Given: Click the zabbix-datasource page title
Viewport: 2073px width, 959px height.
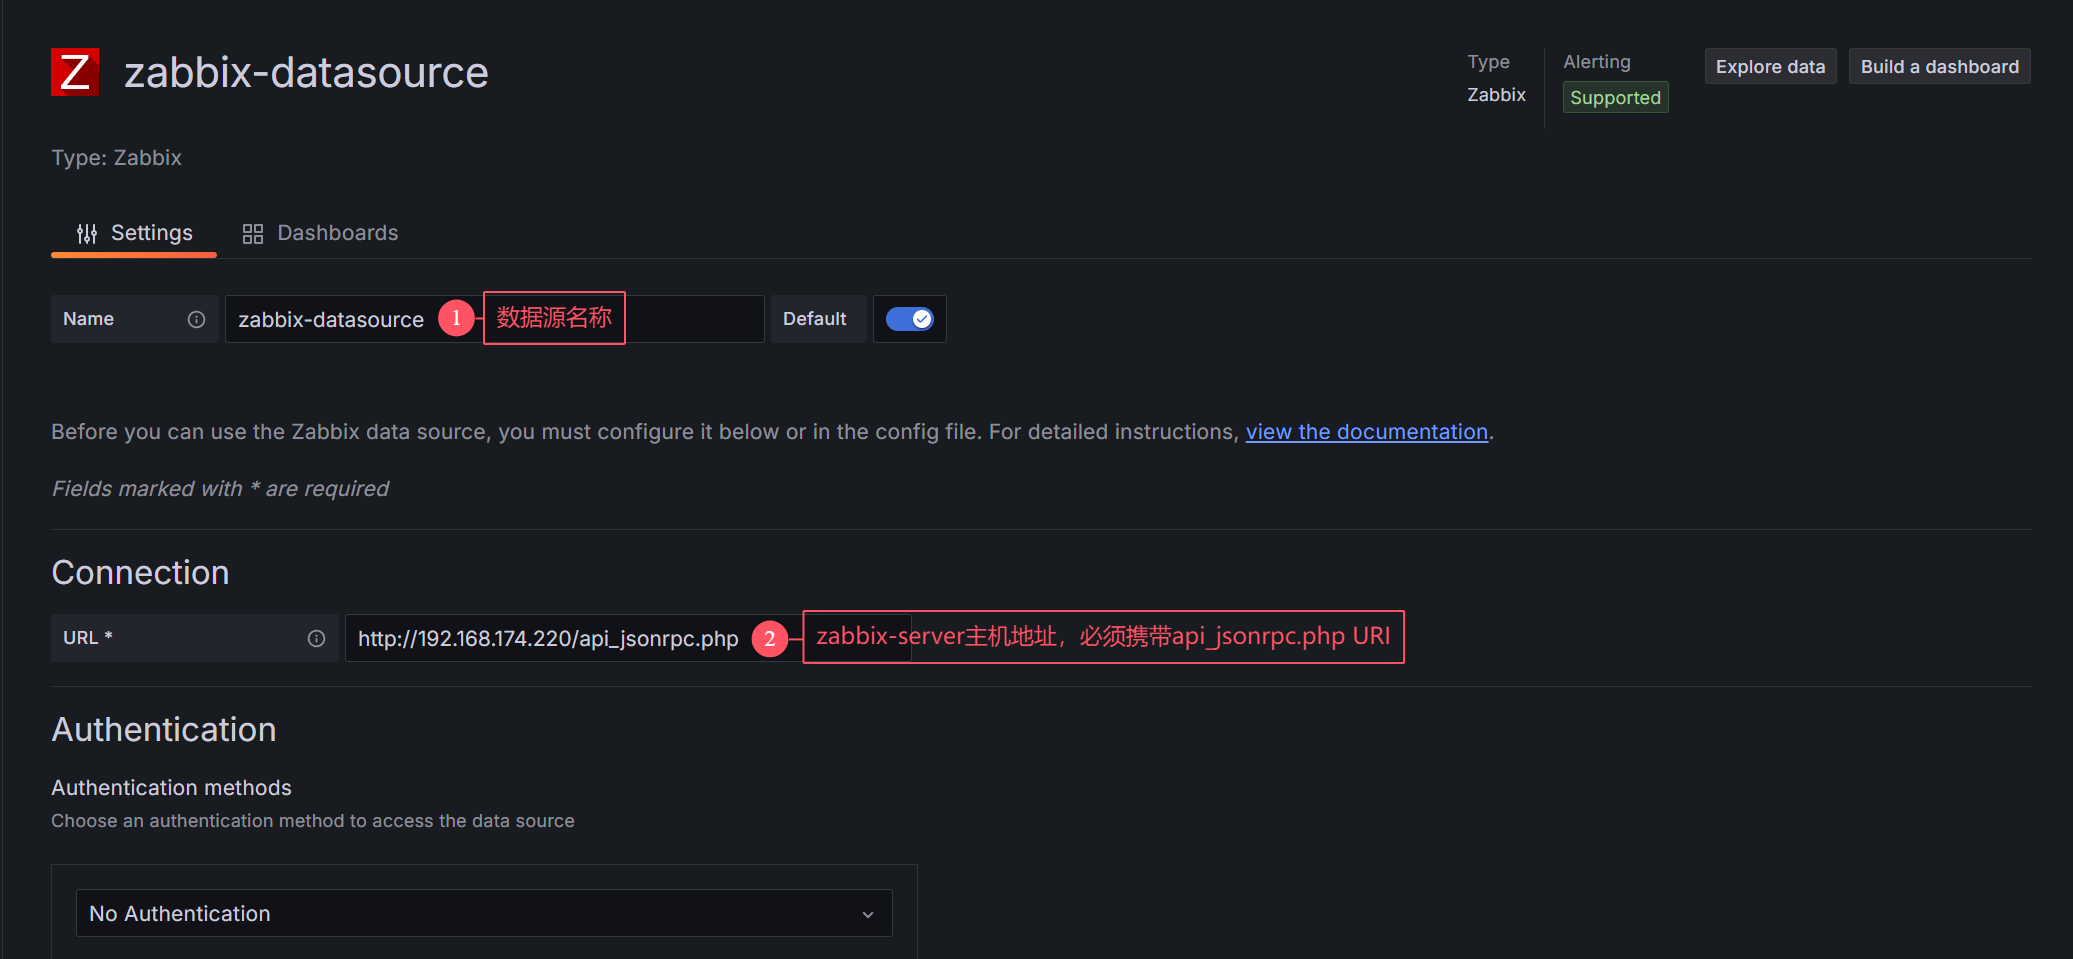Looking at the screenshot, I should click(306, 72).
